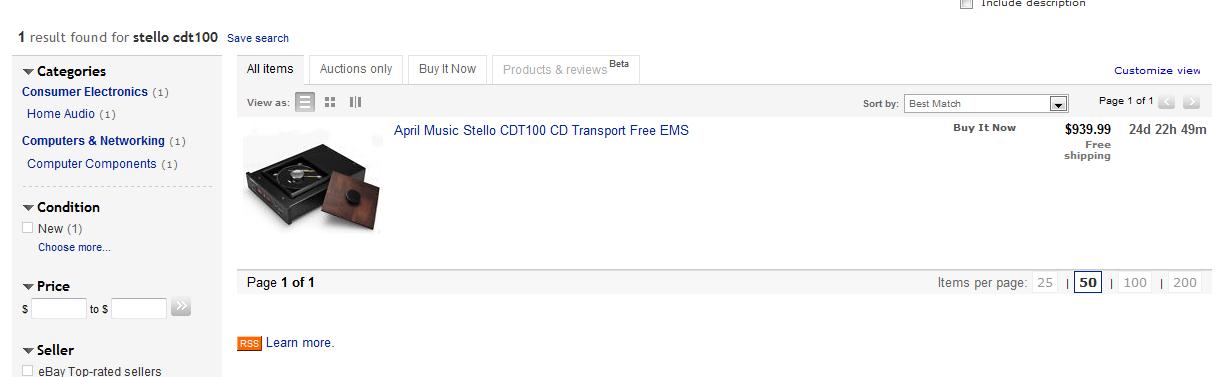
Task: Tick the eBay Top-rated sellers checkbox
Action: (x=28, y=371)
